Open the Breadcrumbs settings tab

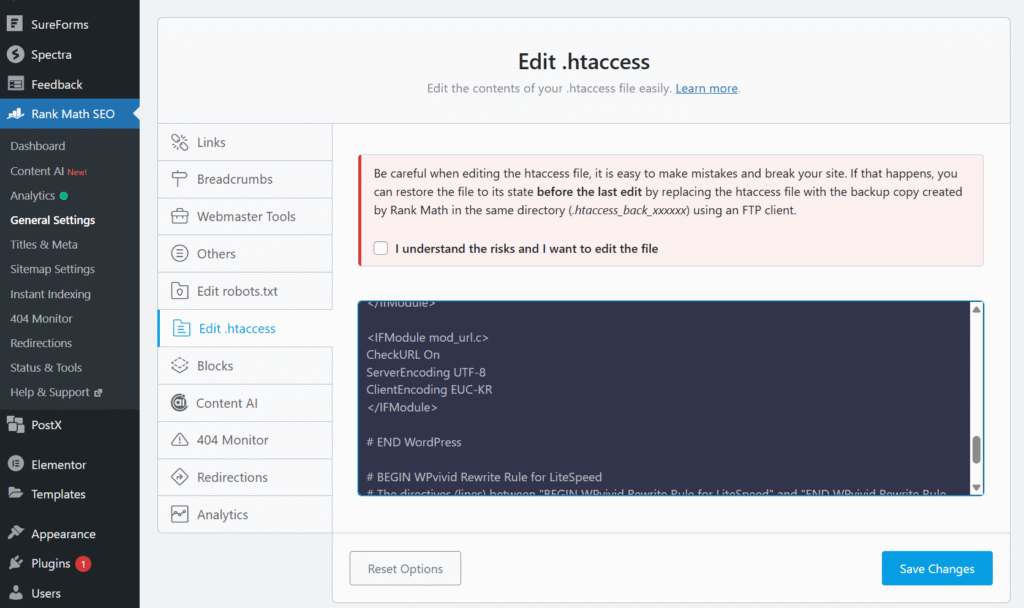click(x=245, y=179)
